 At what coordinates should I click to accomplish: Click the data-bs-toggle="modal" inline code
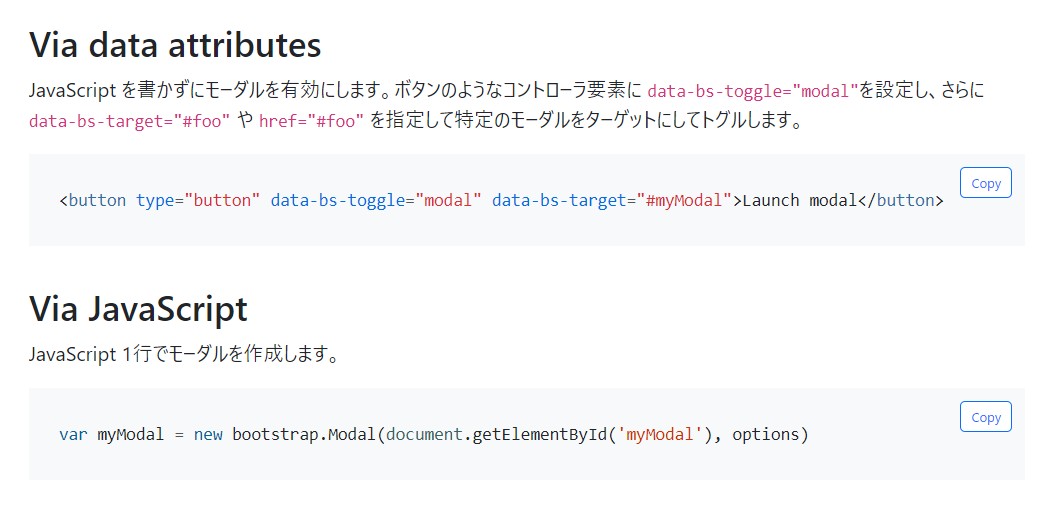(x=754, y=91)
